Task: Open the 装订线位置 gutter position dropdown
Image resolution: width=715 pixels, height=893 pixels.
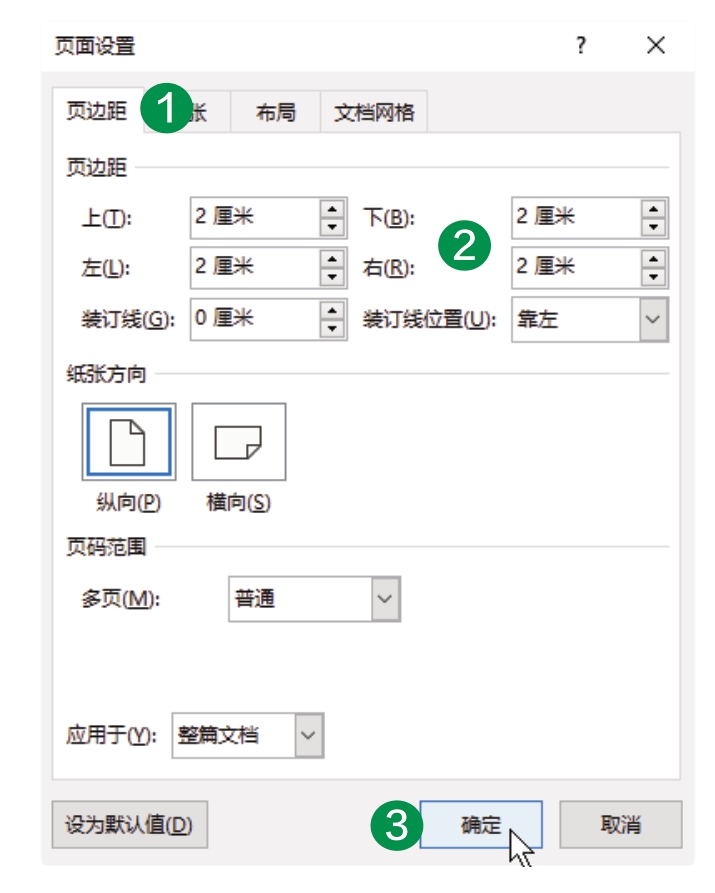Action: 653,319
